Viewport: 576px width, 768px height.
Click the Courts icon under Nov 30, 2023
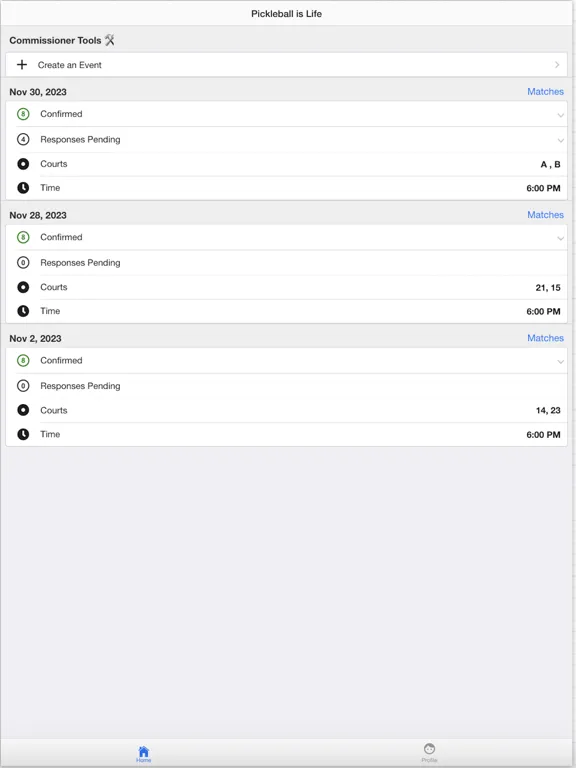23,164
